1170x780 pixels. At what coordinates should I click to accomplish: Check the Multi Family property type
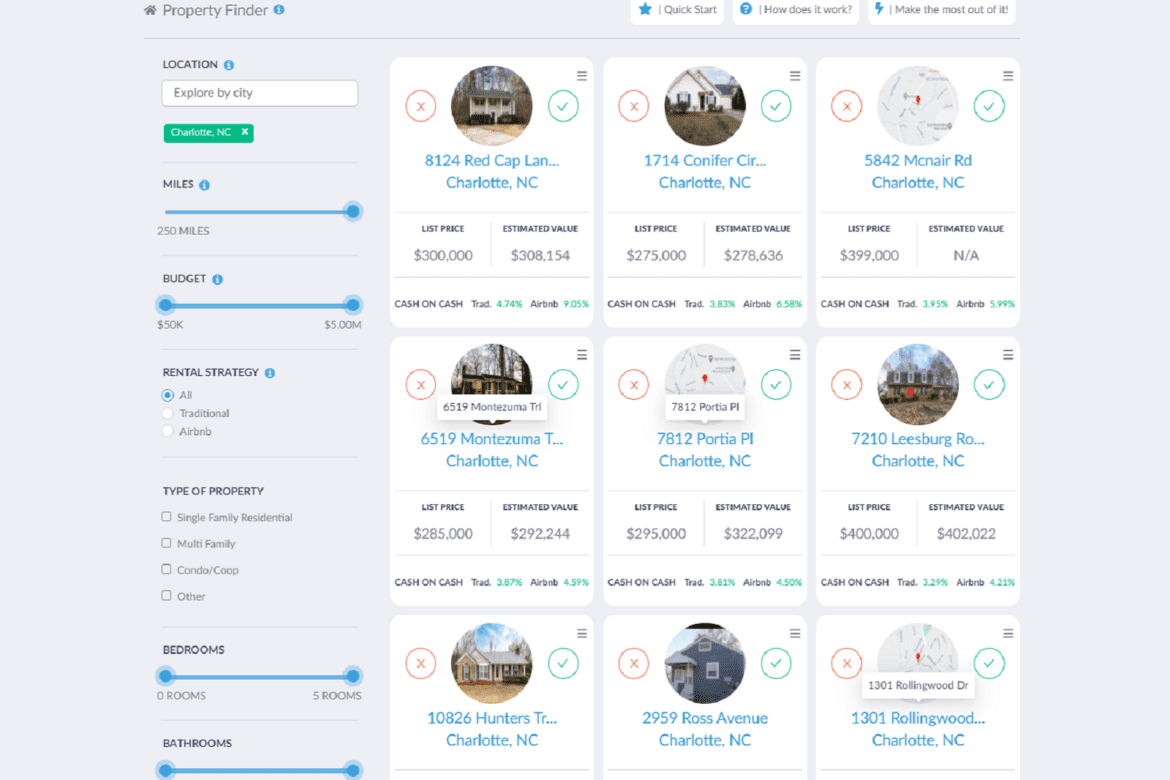165,543
